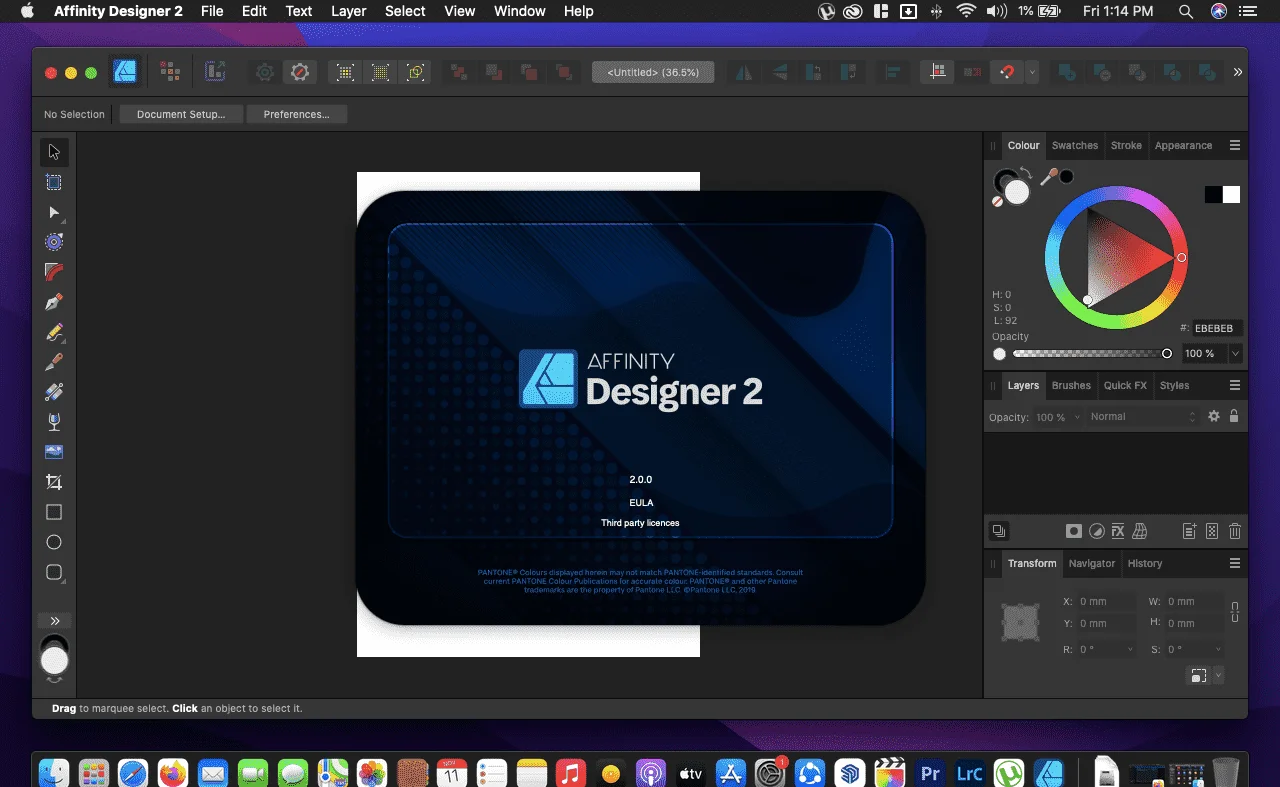
Task: Open the Layer menu
Action: pos(348,11)
